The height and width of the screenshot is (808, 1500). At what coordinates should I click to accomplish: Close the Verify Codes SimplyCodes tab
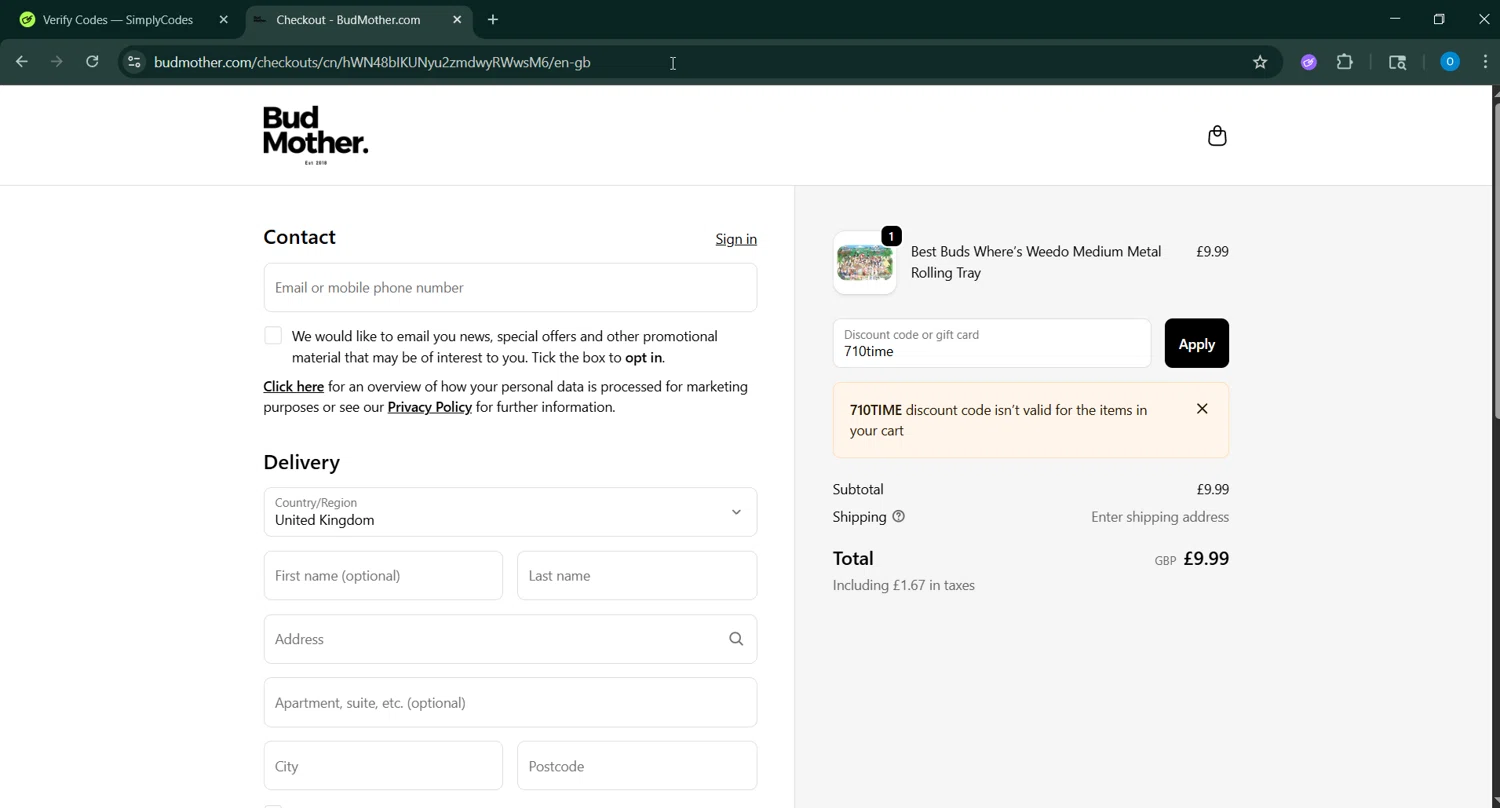[x=224, y=20]
